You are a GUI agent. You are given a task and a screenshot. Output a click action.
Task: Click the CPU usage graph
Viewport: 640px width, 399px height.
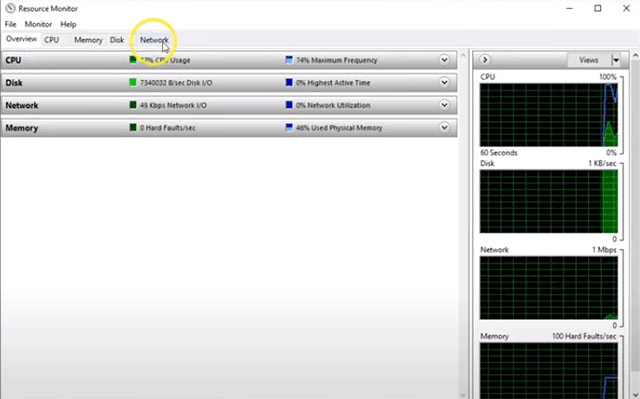coord(549,115)
